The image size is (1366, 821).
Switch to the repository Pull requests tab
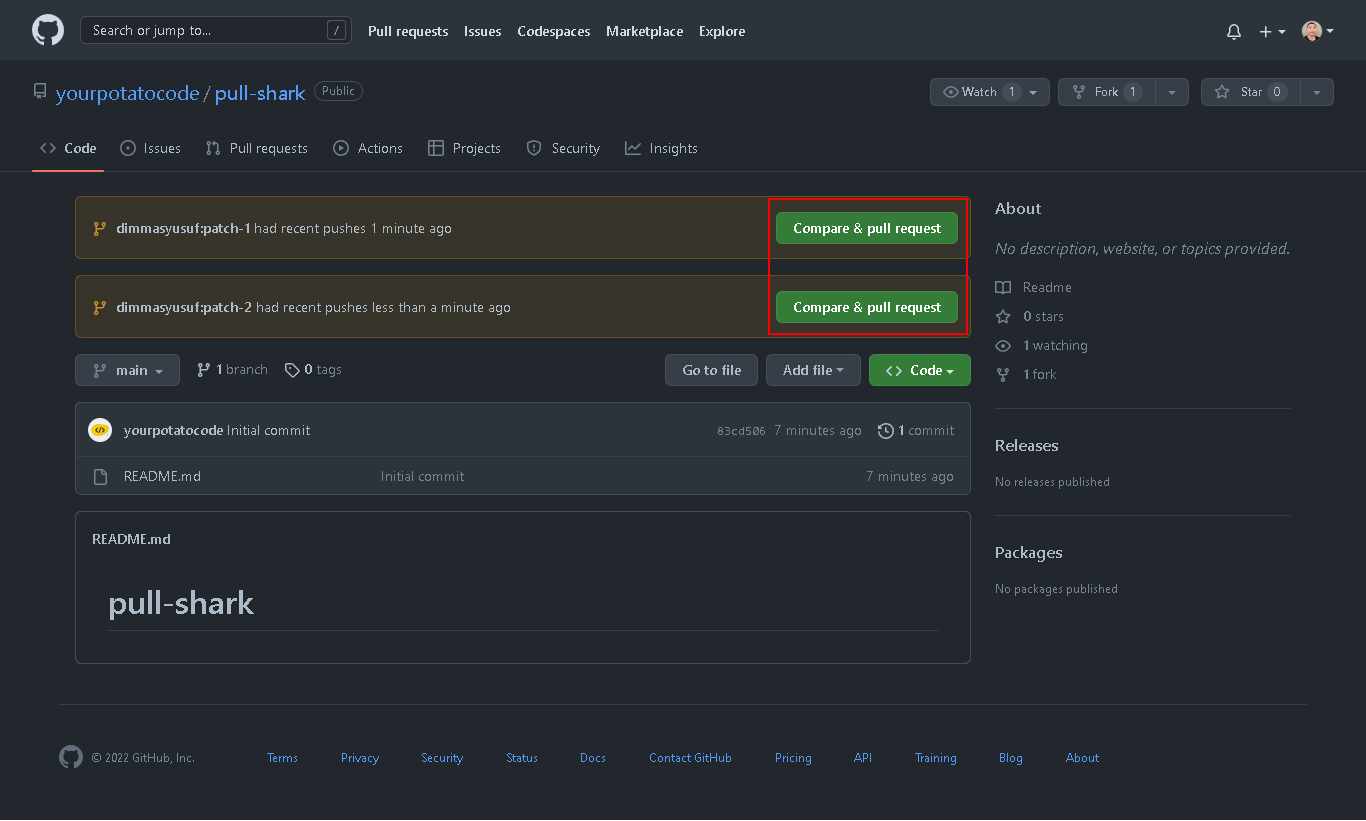click(256, 148)
